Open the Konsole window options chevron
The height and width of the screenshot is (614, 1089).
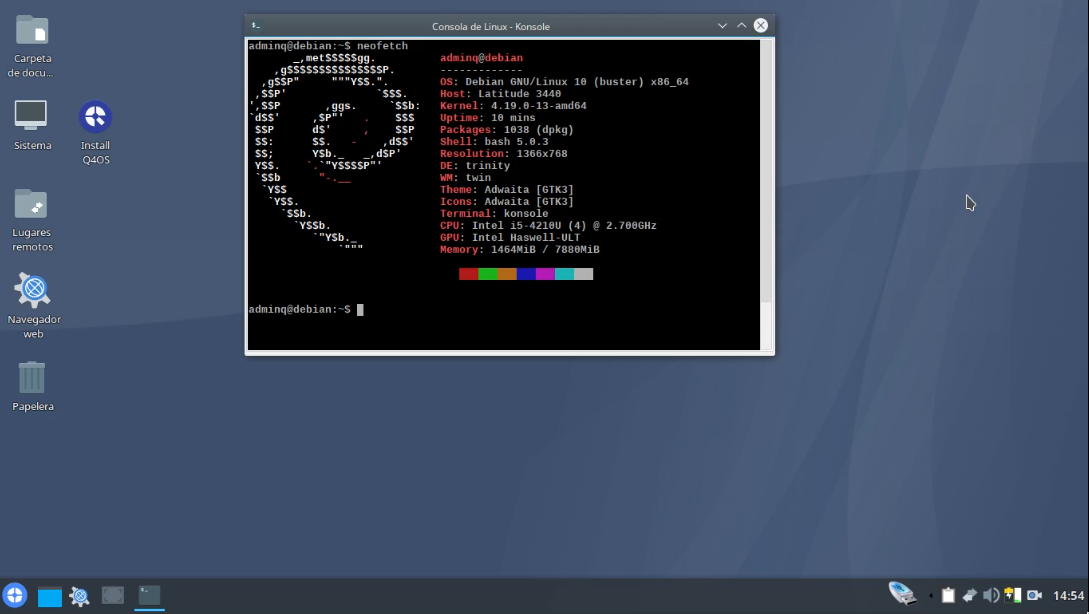(722, 25)
